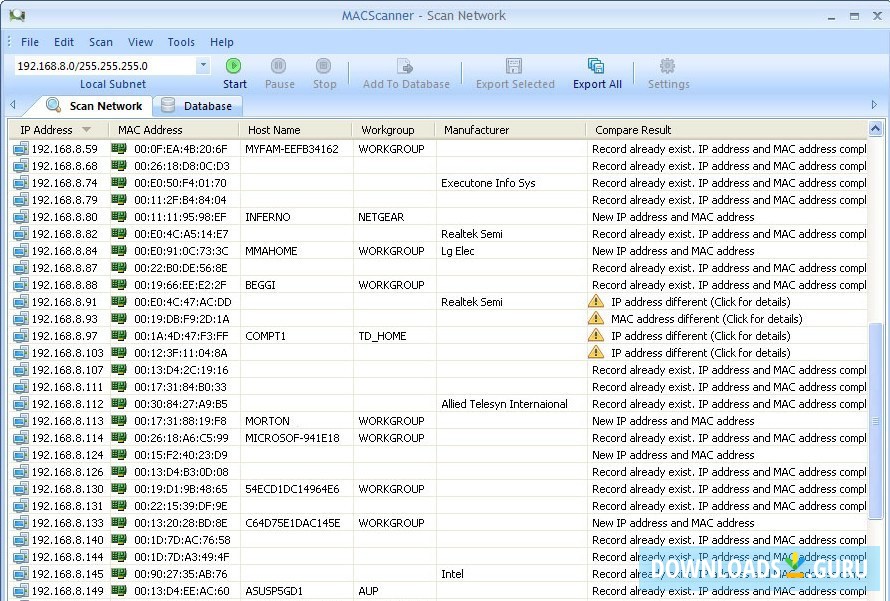
Task: Click warning icon for 192.168.8.93 row
Action: [x=596, y=319]
